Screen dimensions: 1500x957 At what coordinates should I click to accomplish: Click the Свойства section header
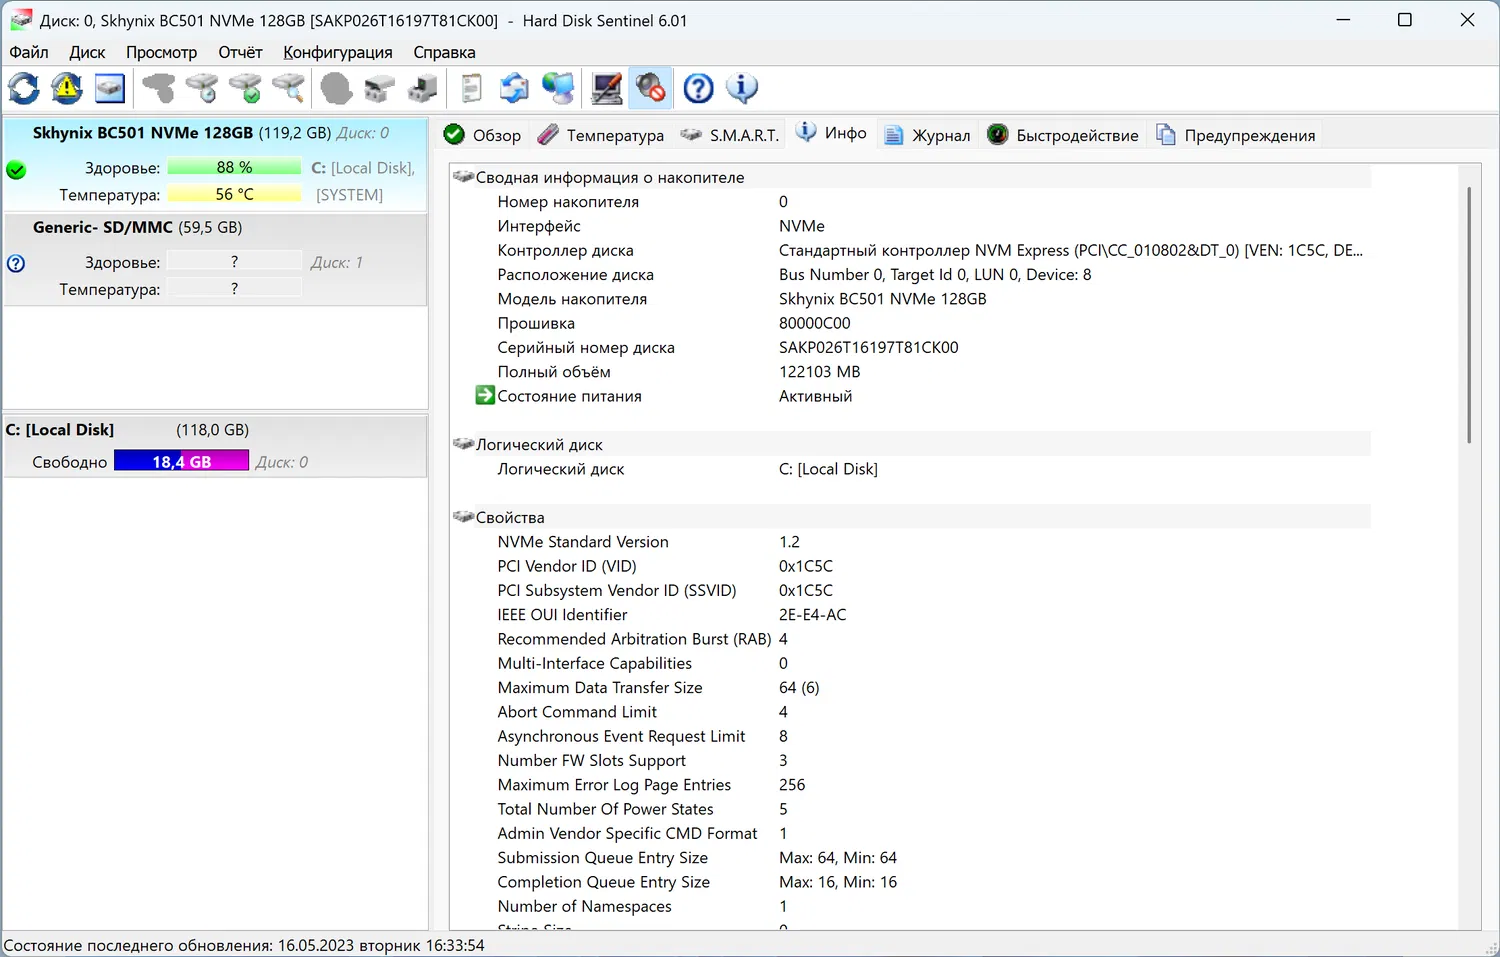coord(510,517)
